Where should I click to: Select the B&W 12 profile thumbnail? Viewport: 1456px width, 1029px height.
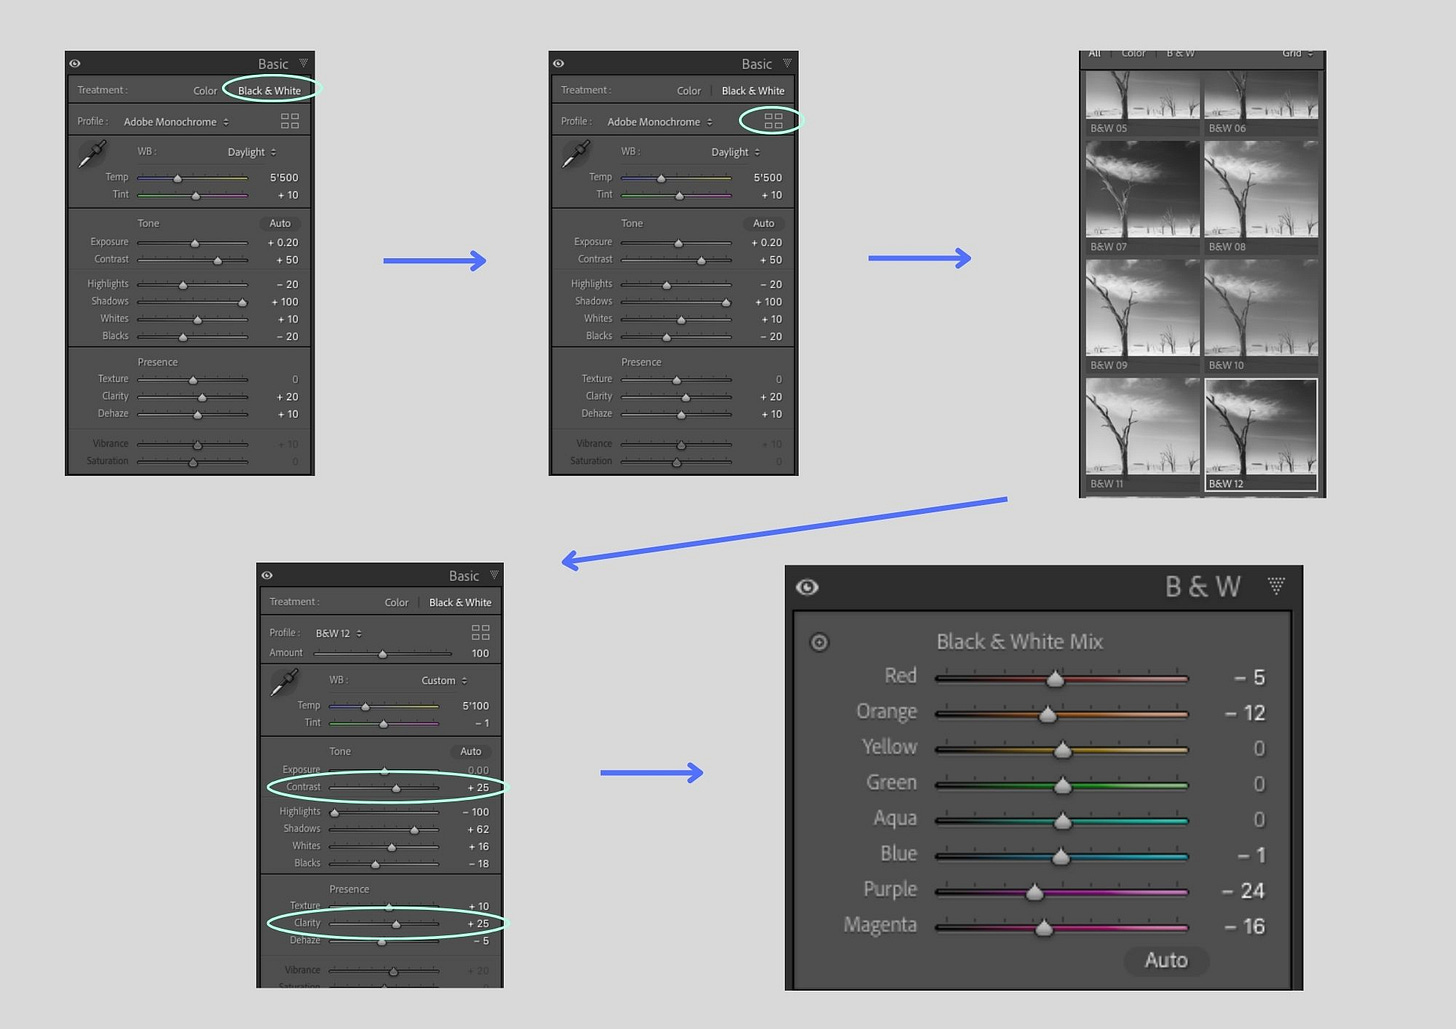click(1261, 435)
